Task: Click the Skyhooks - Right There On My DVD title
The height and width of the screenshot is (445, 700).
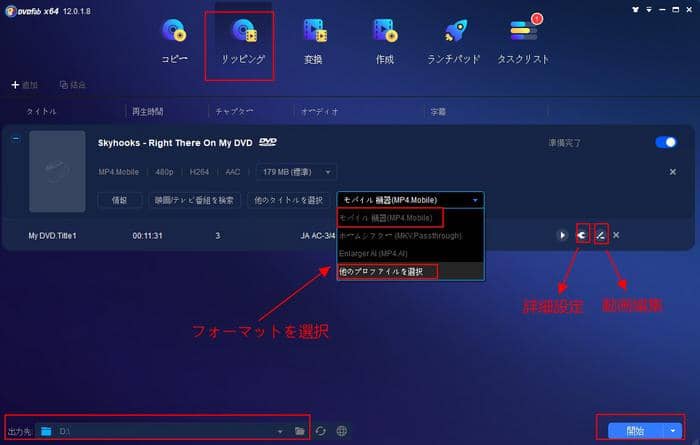Action: click(x=175, y=143)
